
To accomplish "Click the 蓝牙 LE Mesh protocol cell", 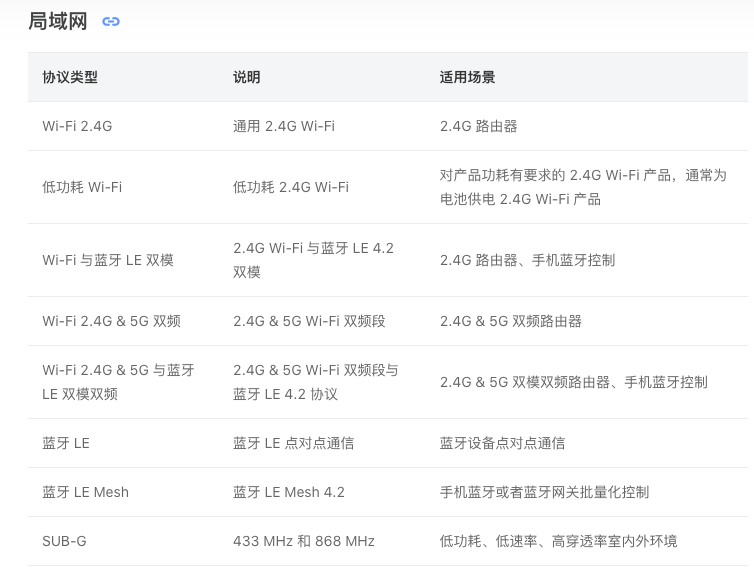I will 86,492.
